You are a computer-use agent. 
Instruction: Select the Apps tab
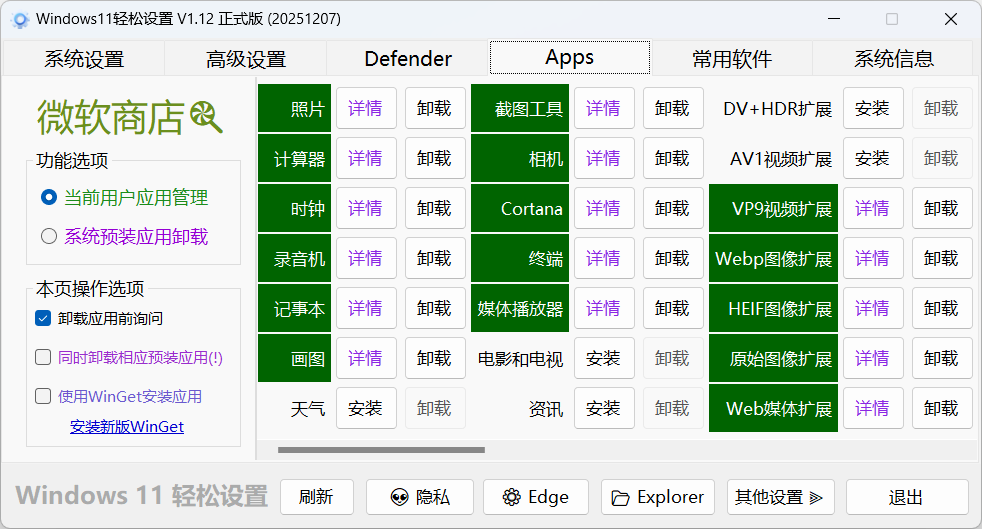tap(569, 58)
